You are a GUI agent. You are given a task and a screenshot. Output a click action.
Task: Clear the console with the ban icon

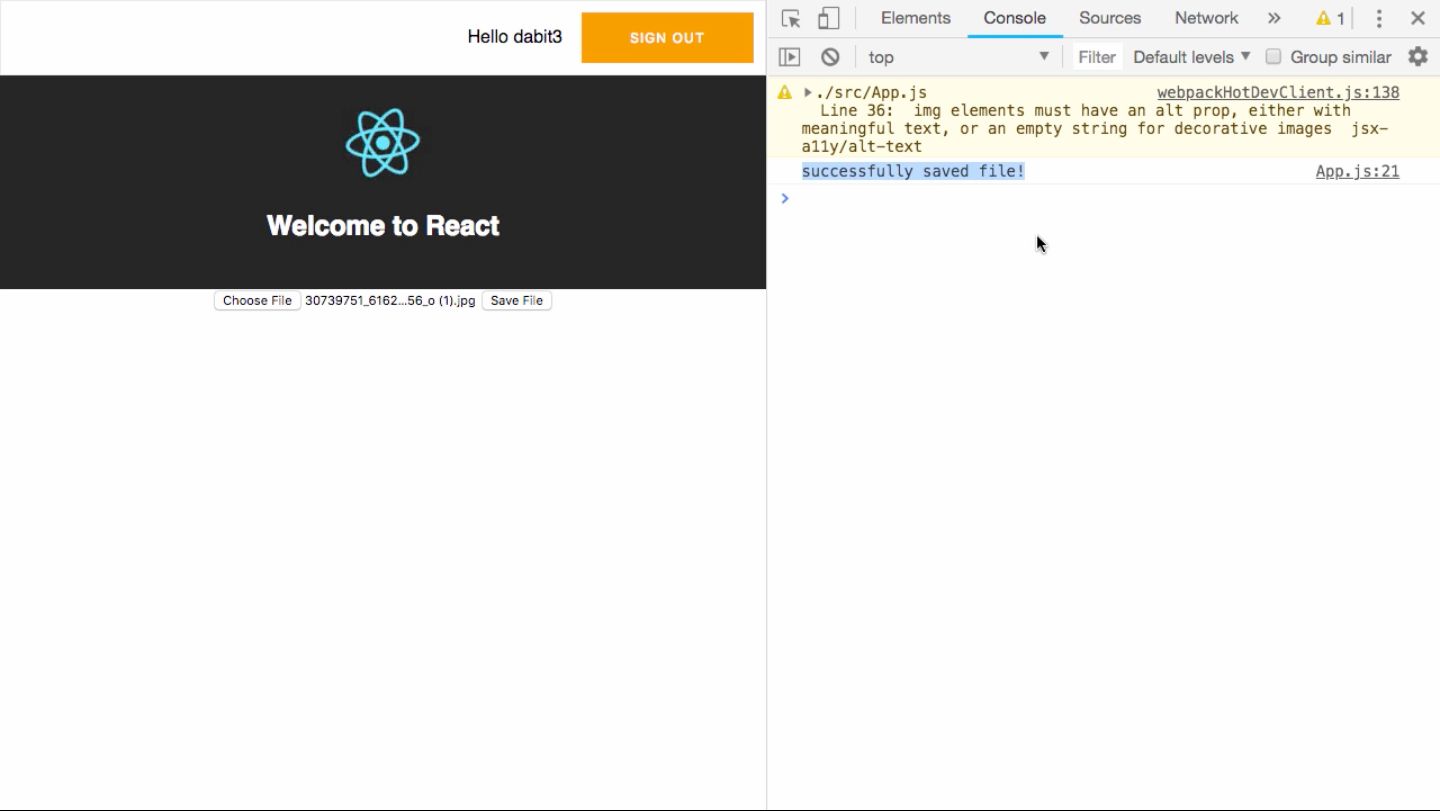(x=830, y=57)
